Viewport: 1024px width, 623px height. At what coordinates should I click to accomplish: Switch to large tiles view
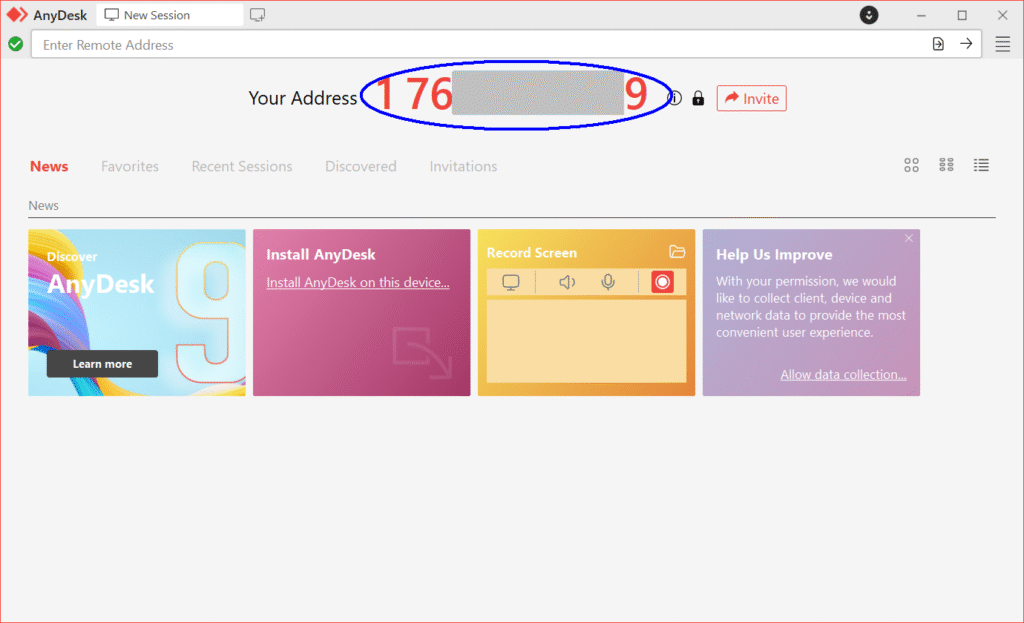[911, 165]
